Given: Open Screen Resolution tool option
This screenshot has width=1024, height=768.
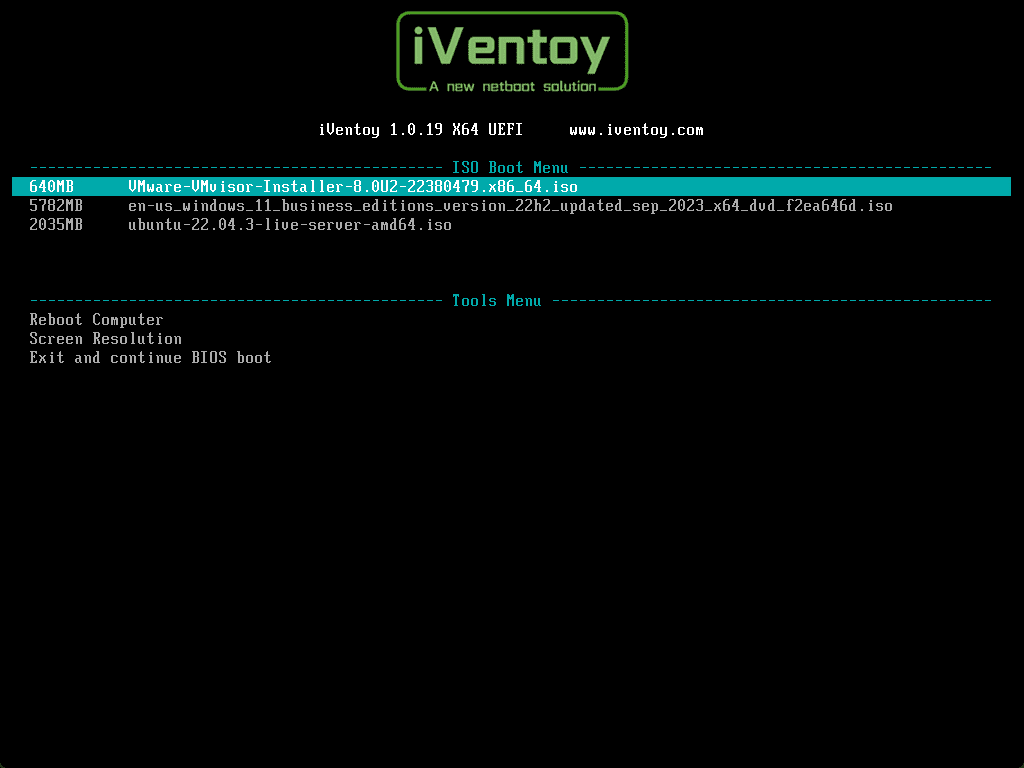Looking at the screenshot, I should [106, 338].
